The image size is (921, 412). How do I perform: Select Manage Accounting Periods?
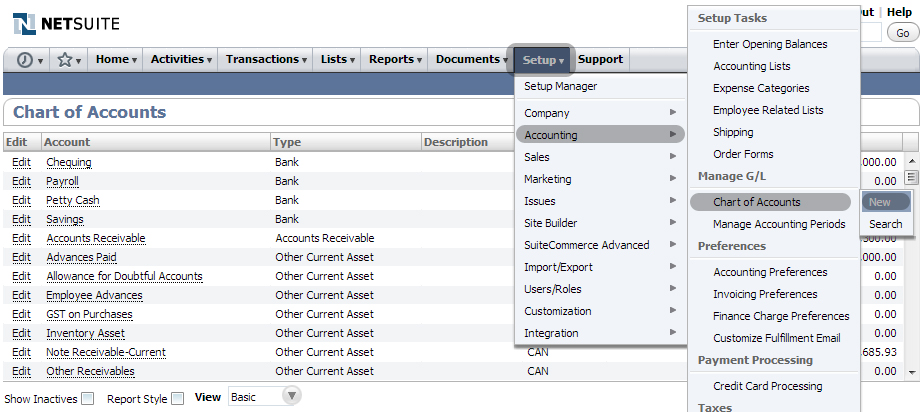click(779, 224)
